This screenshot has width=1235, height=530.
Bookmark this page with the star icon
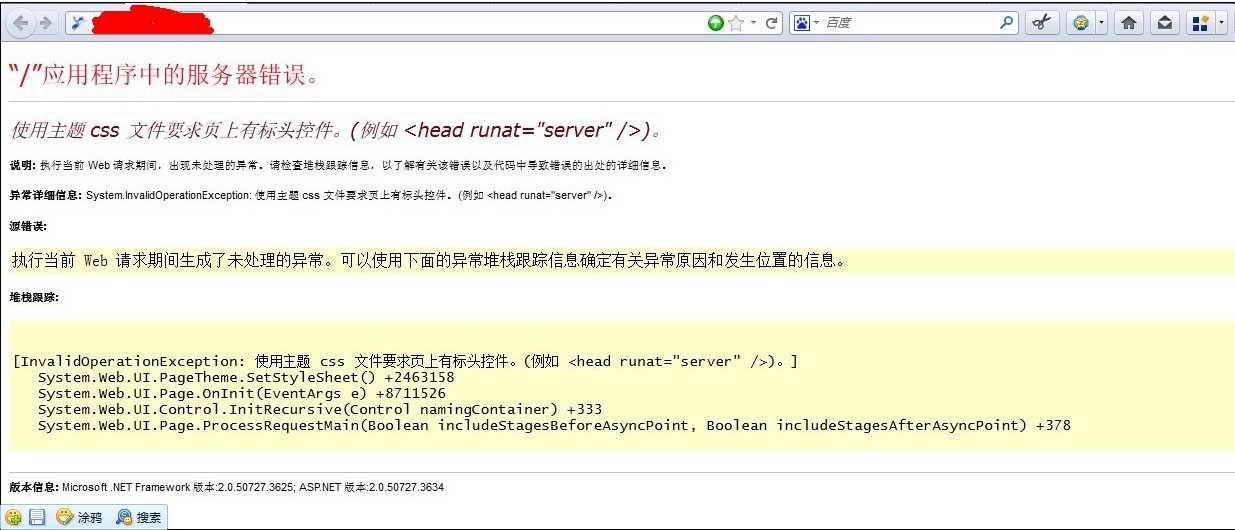click(736, 23)
